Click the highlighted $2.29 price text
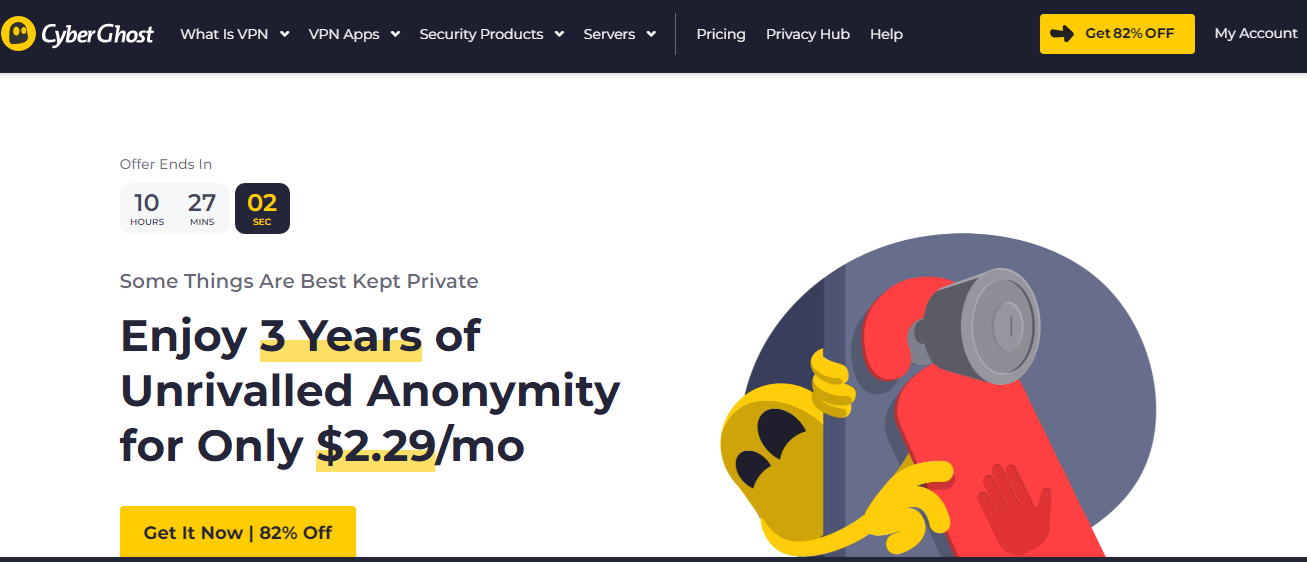1307x562 pixels. (x=376, y=446)
